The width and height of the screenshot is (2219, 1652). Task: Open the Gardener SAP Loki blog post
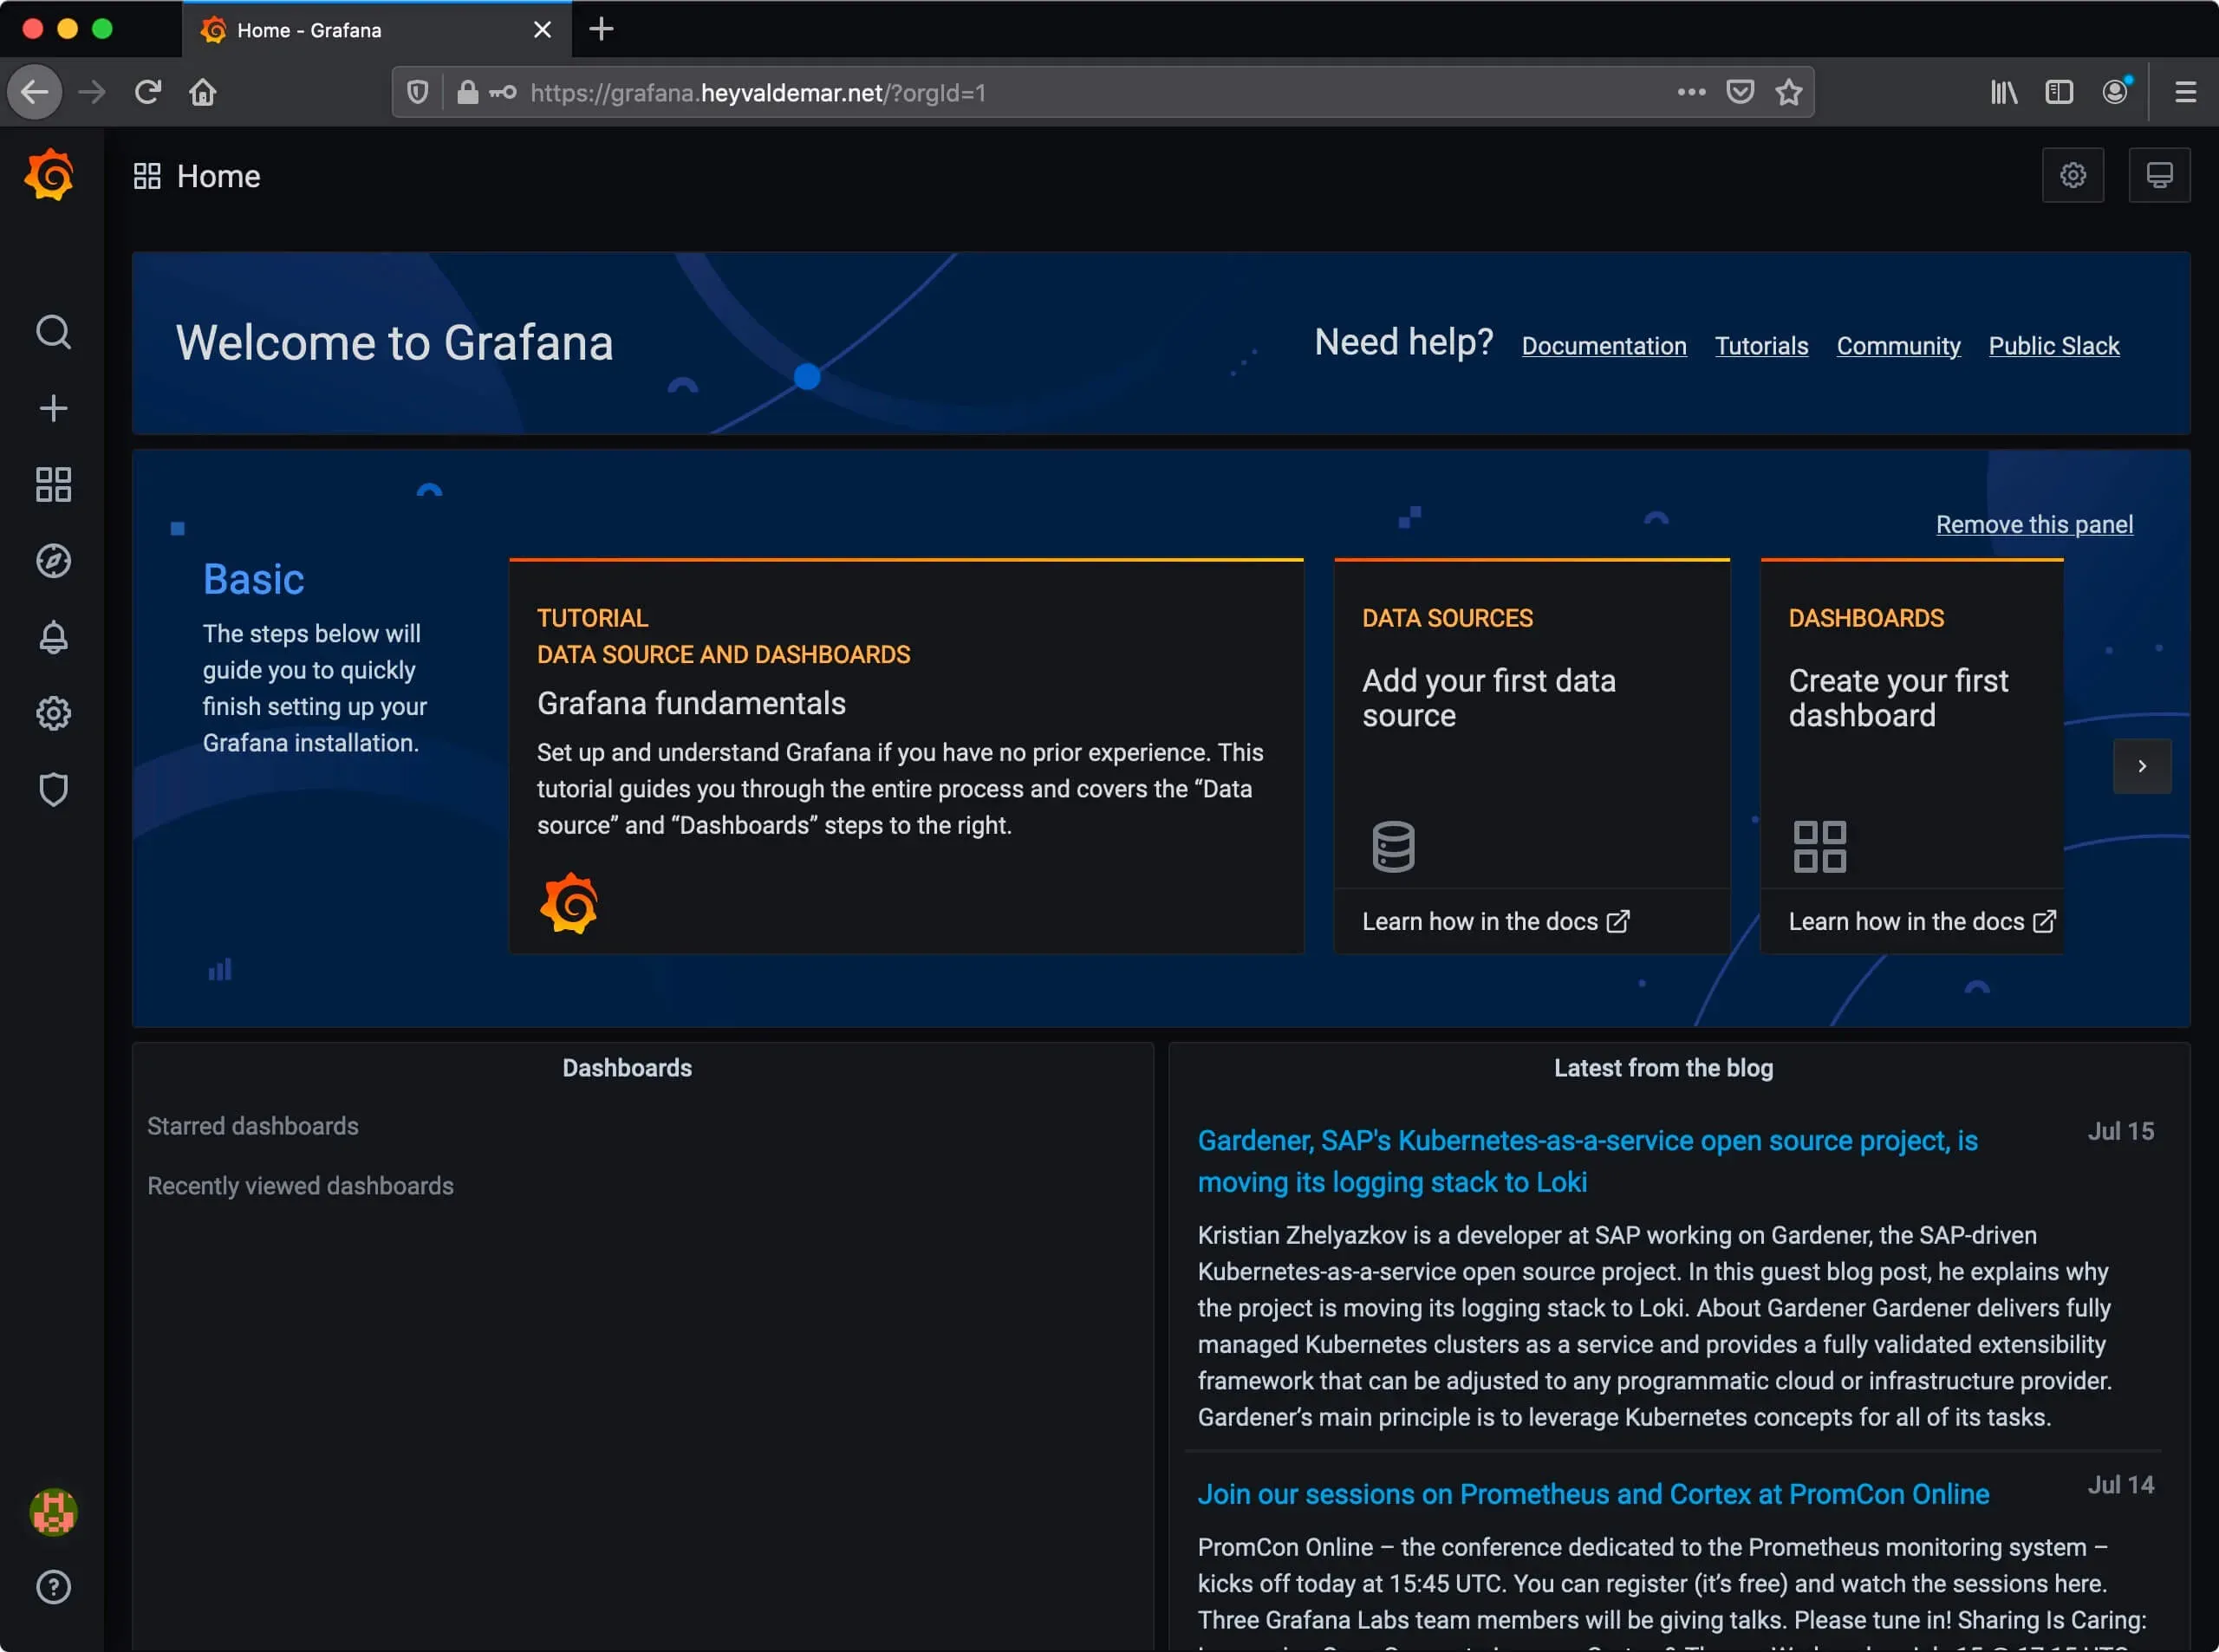1587,1161
